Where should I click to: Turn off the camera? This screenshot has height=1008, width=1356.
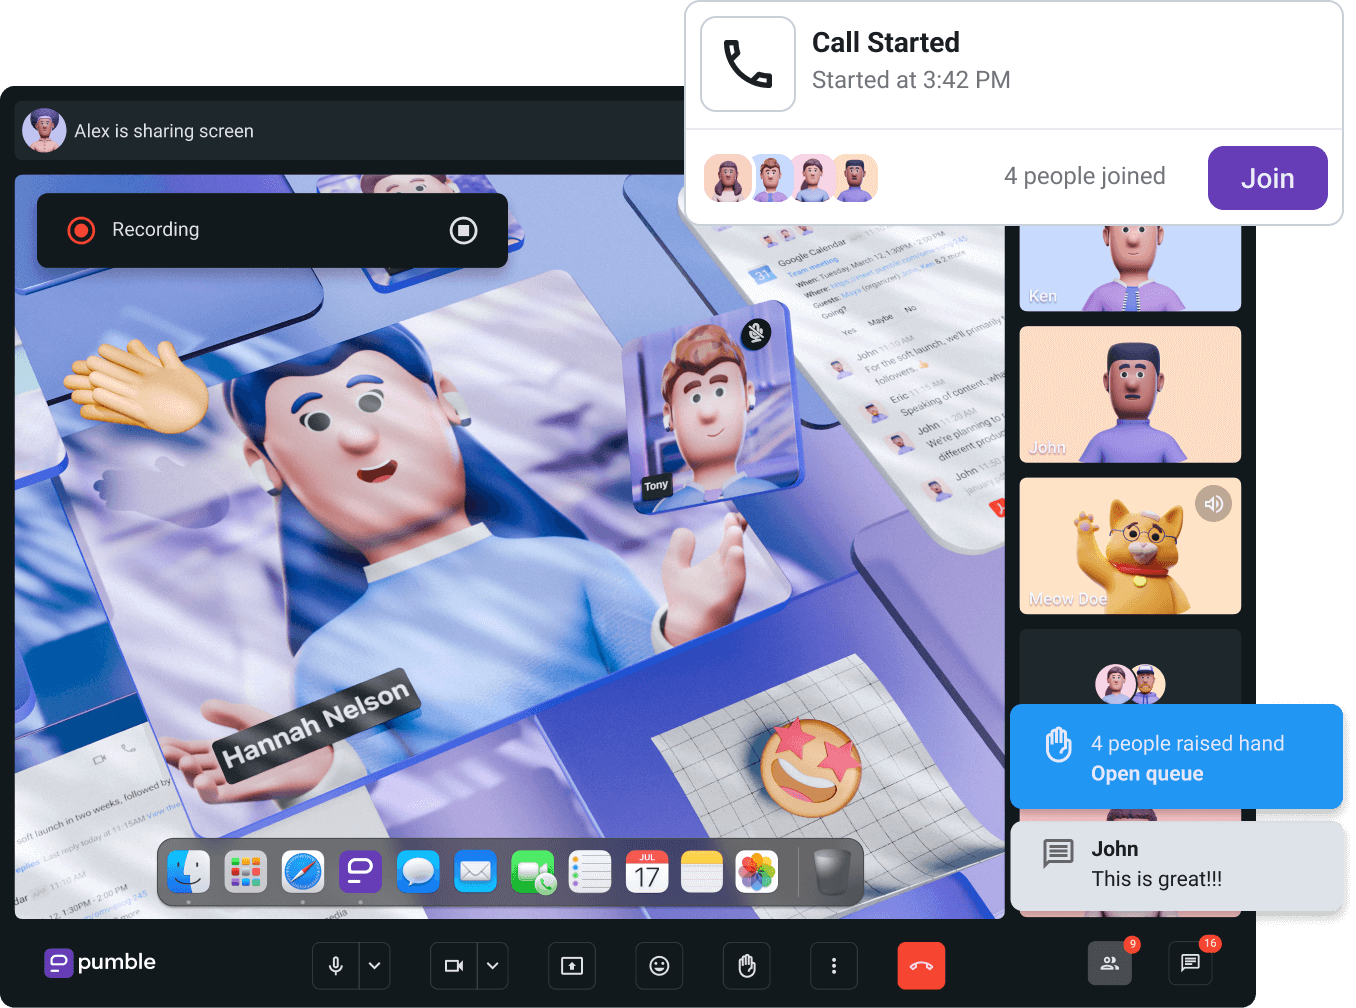[454, 965]
